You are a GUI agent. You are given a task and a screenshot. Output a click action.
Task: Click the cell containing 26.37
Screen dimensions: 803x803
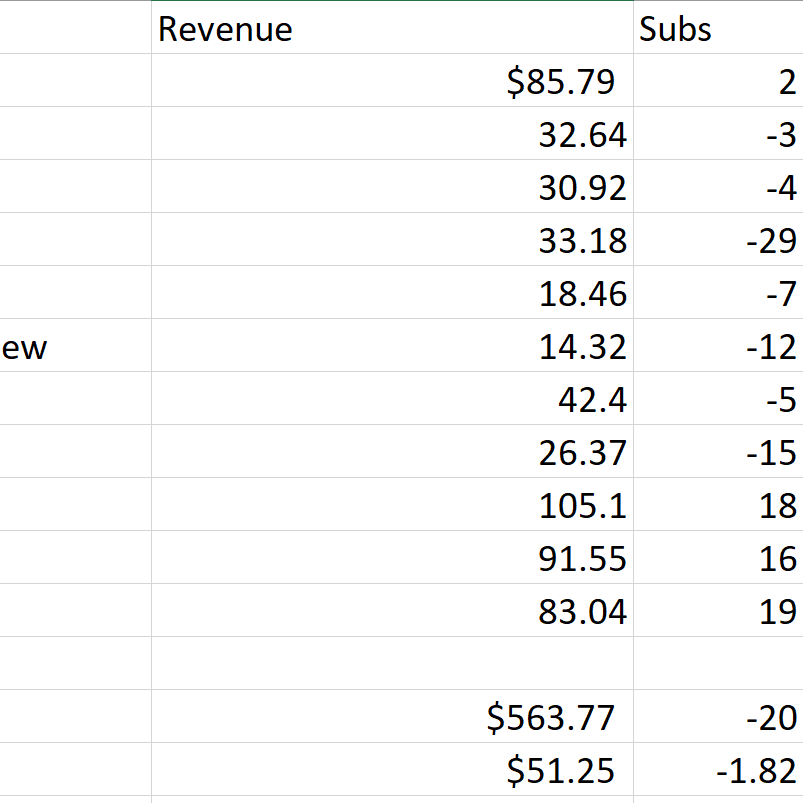391,452
